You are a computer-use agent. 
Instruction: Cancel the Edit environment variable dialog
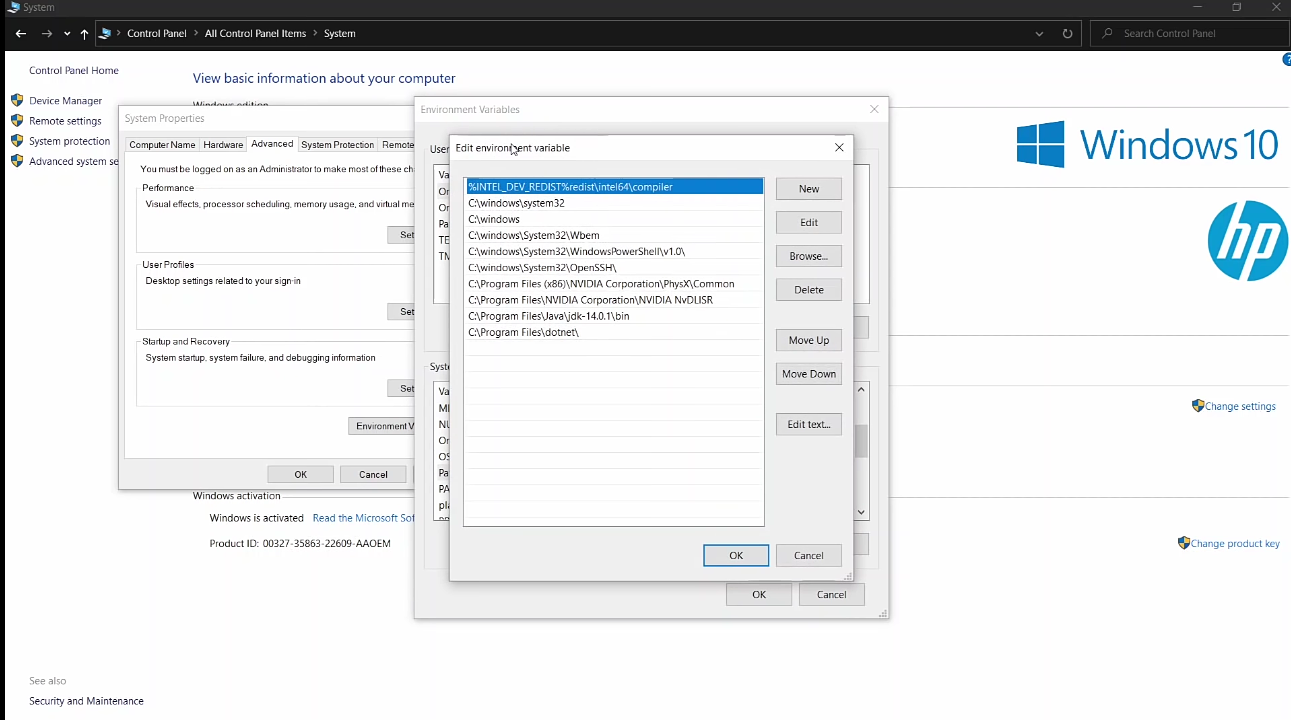click(809, 555)
